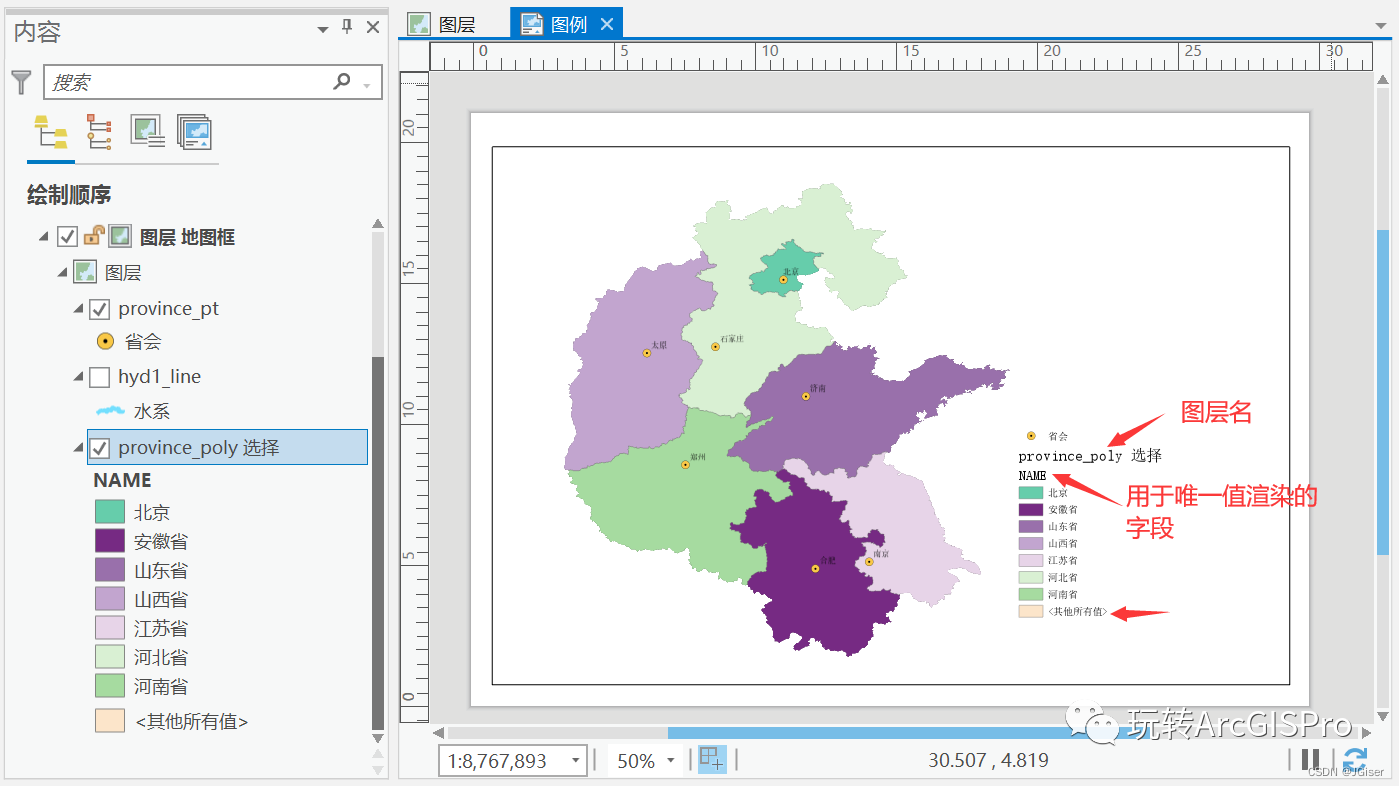Open the Contents pane options arrow
The width and height of the screenshot is (1399, 786).
(322, 30)
